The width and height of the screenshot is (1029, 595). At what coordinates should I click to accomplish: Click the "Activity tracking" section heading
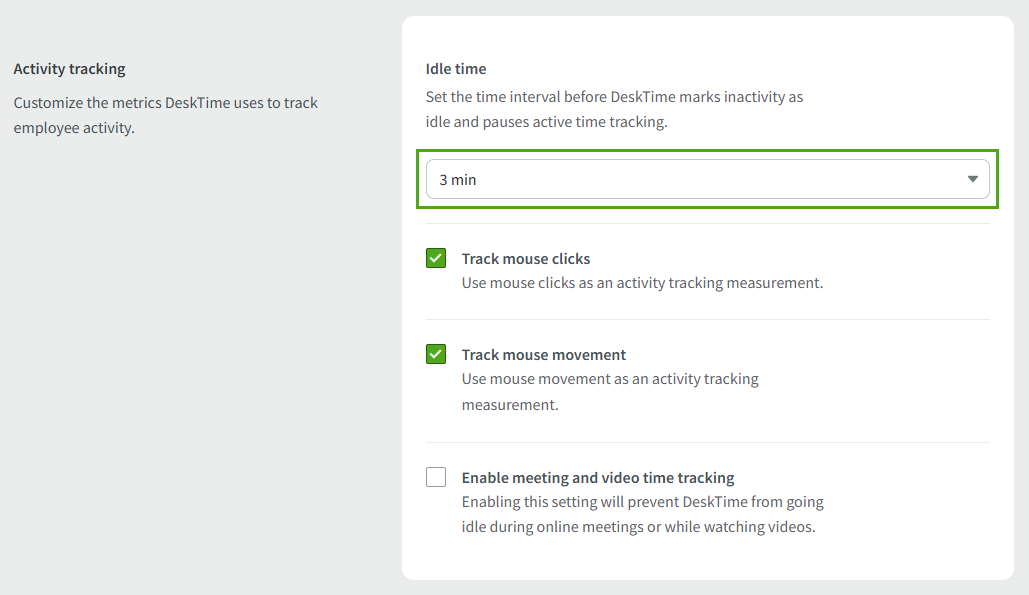tap(70, 69)
